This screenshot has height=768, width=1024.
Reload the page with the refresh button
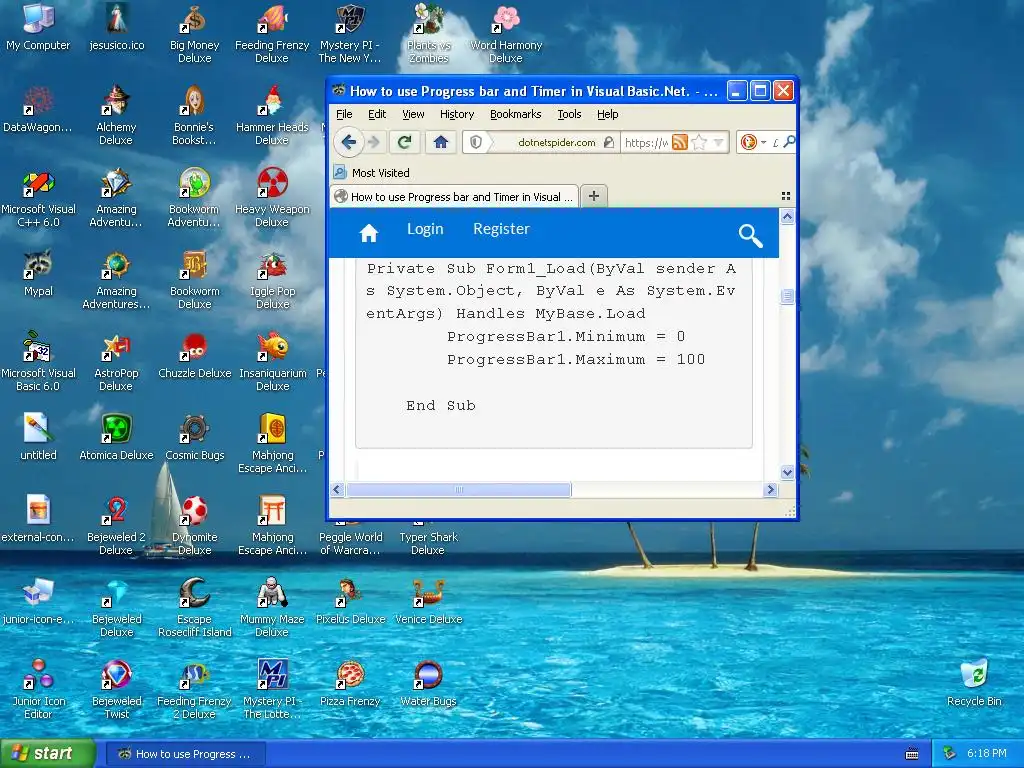coord(405,142)
